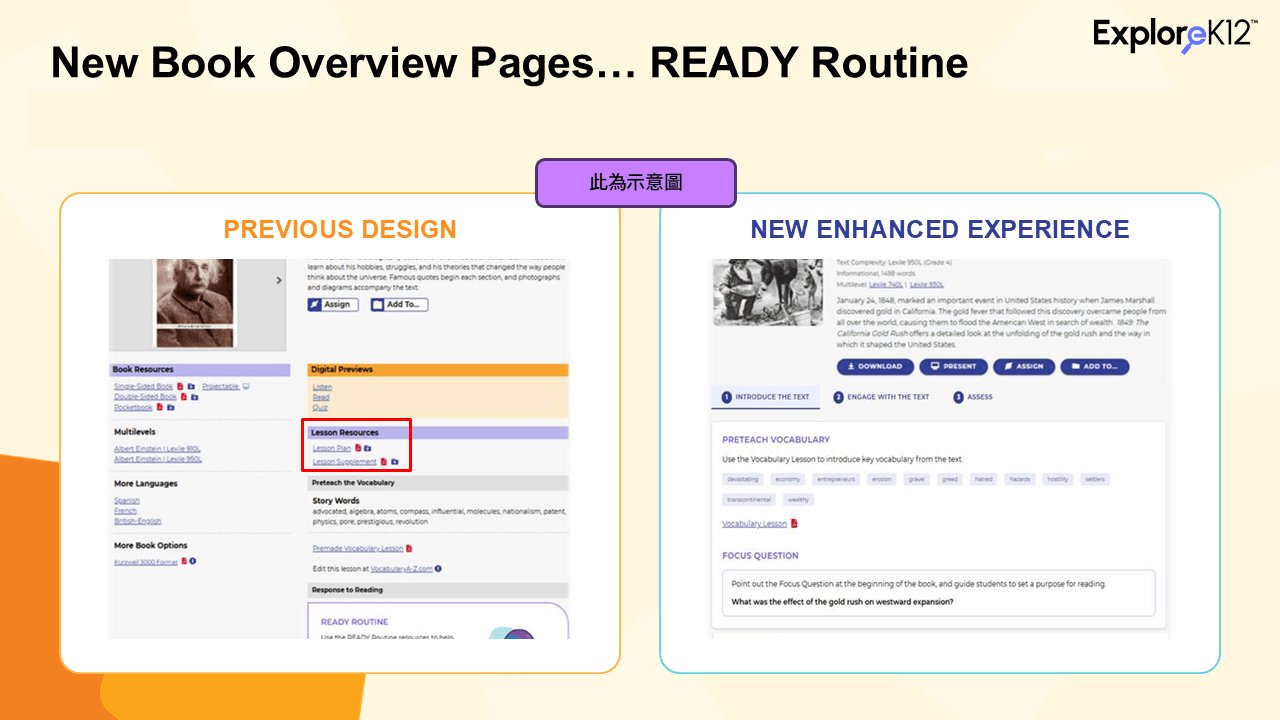Switch to the ASSESS tab
This screenshot has width=1280, height=720.
973,397
